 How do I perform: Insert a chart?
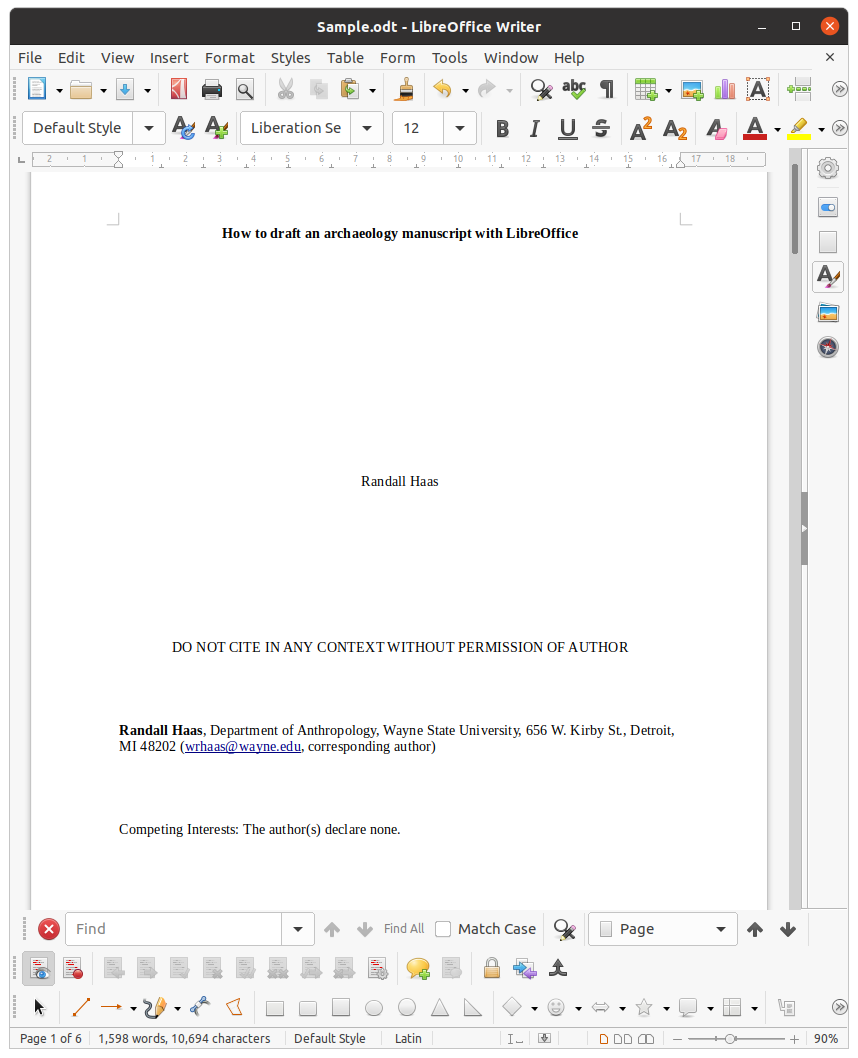pyautogui.click(x=725, y=89)
